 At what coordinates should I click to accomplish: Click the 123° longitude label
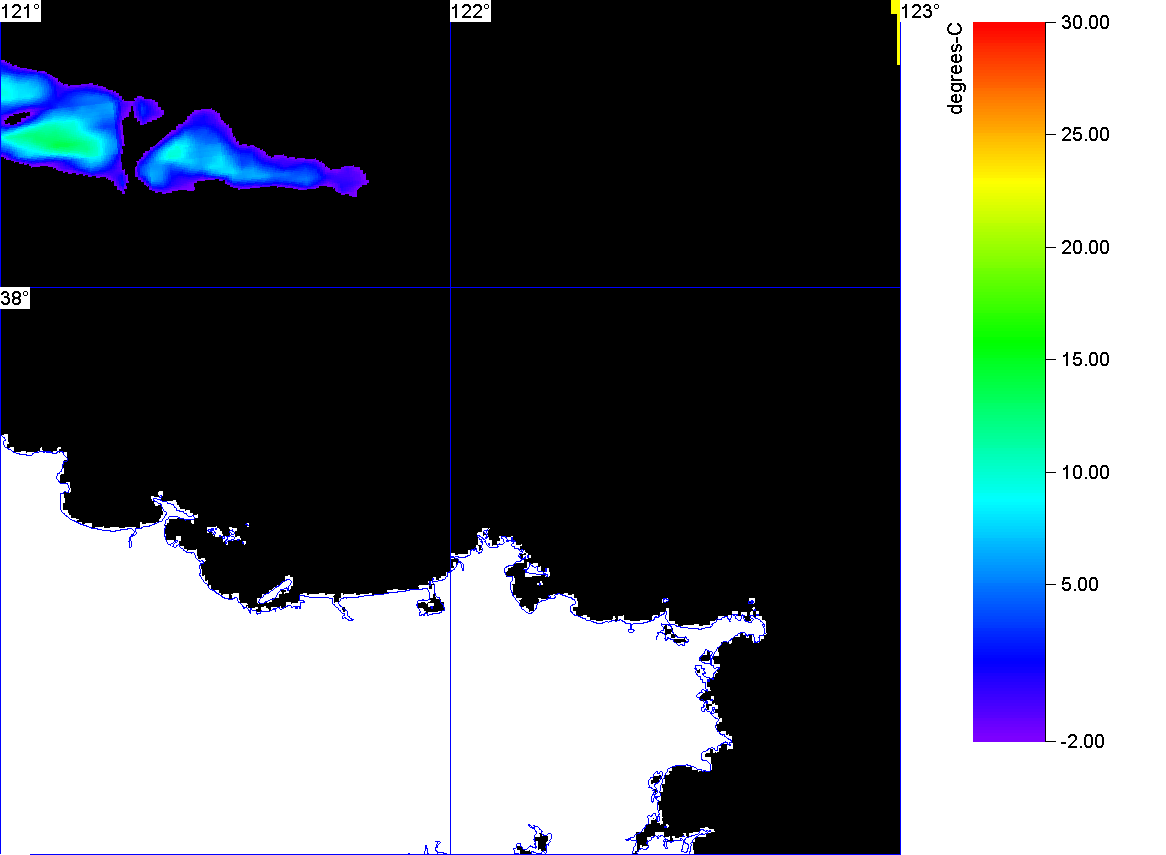coord(921,11)
